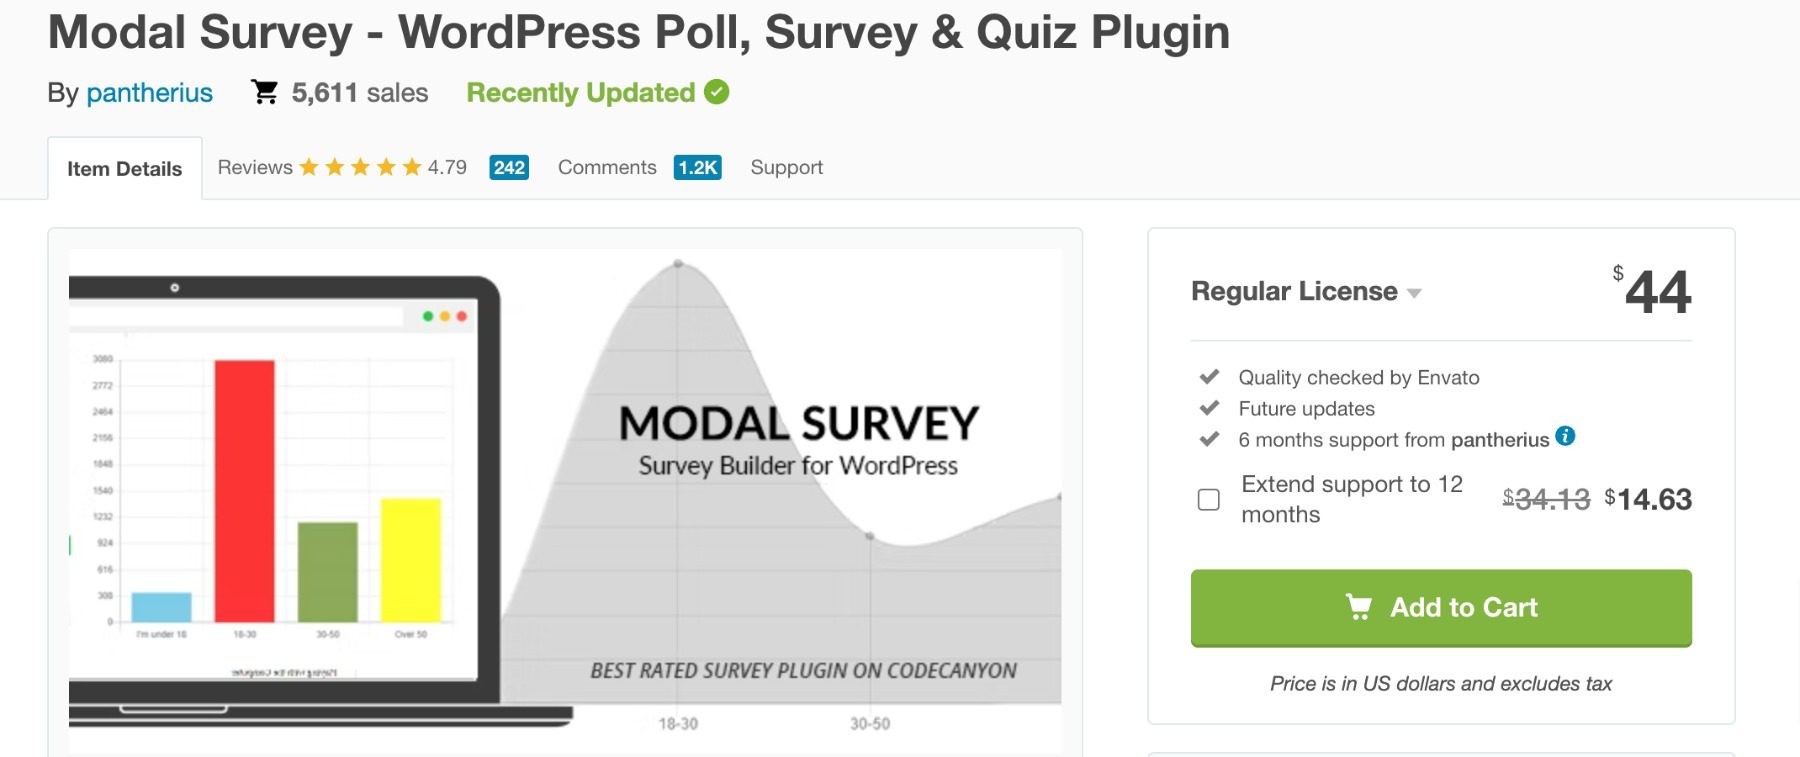Select the Item Details tab

[125, 168]
